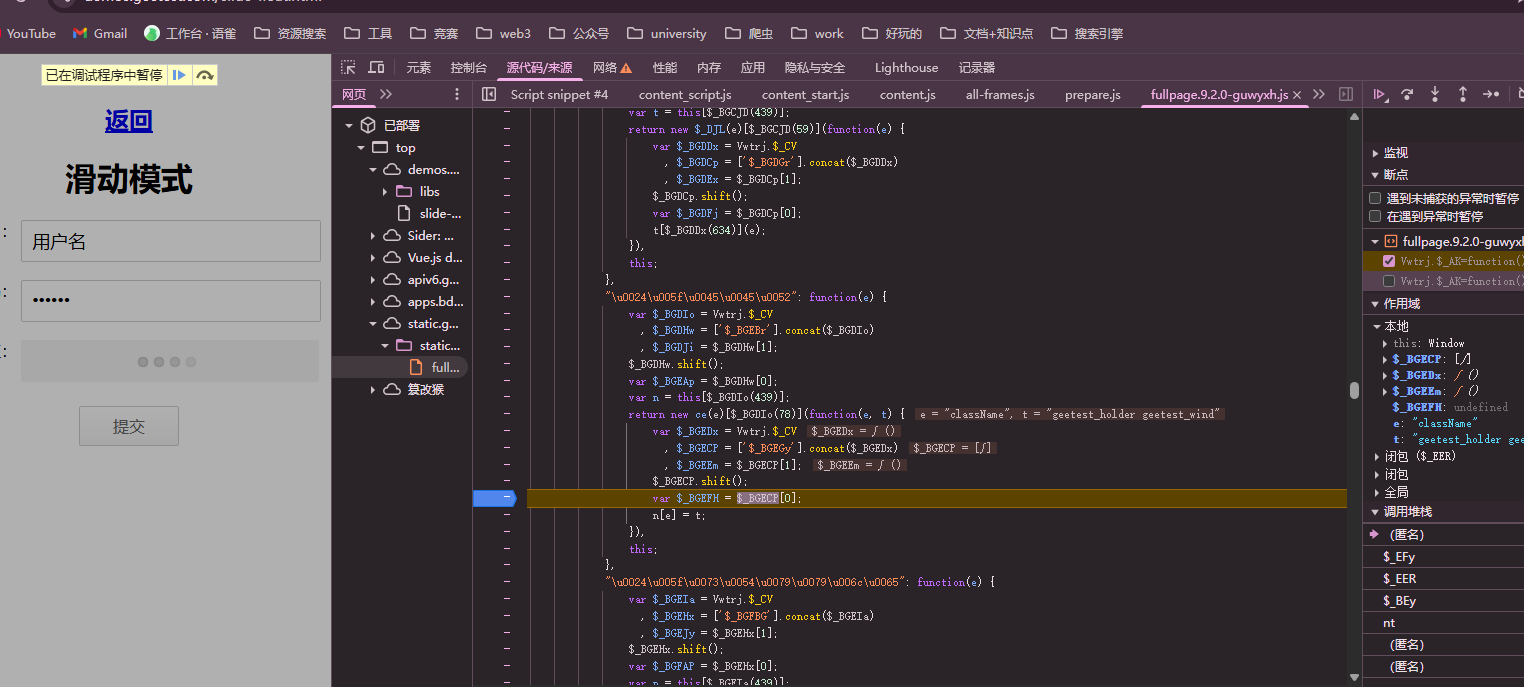The image size is (1524, 687).
Task: Click the slide-... file icon
Action: (404, 213)
